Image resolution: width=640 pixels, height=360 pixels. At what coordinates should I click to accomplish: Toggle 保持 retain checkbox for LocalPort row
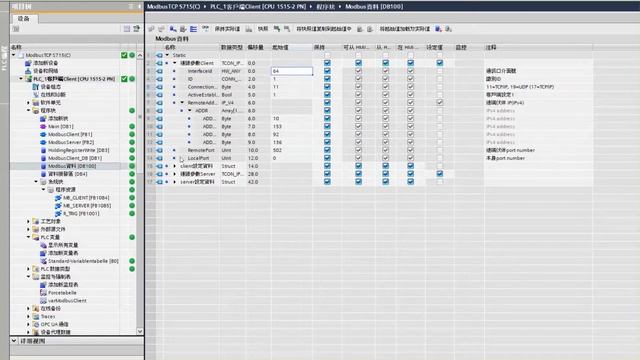click(327, 158)
